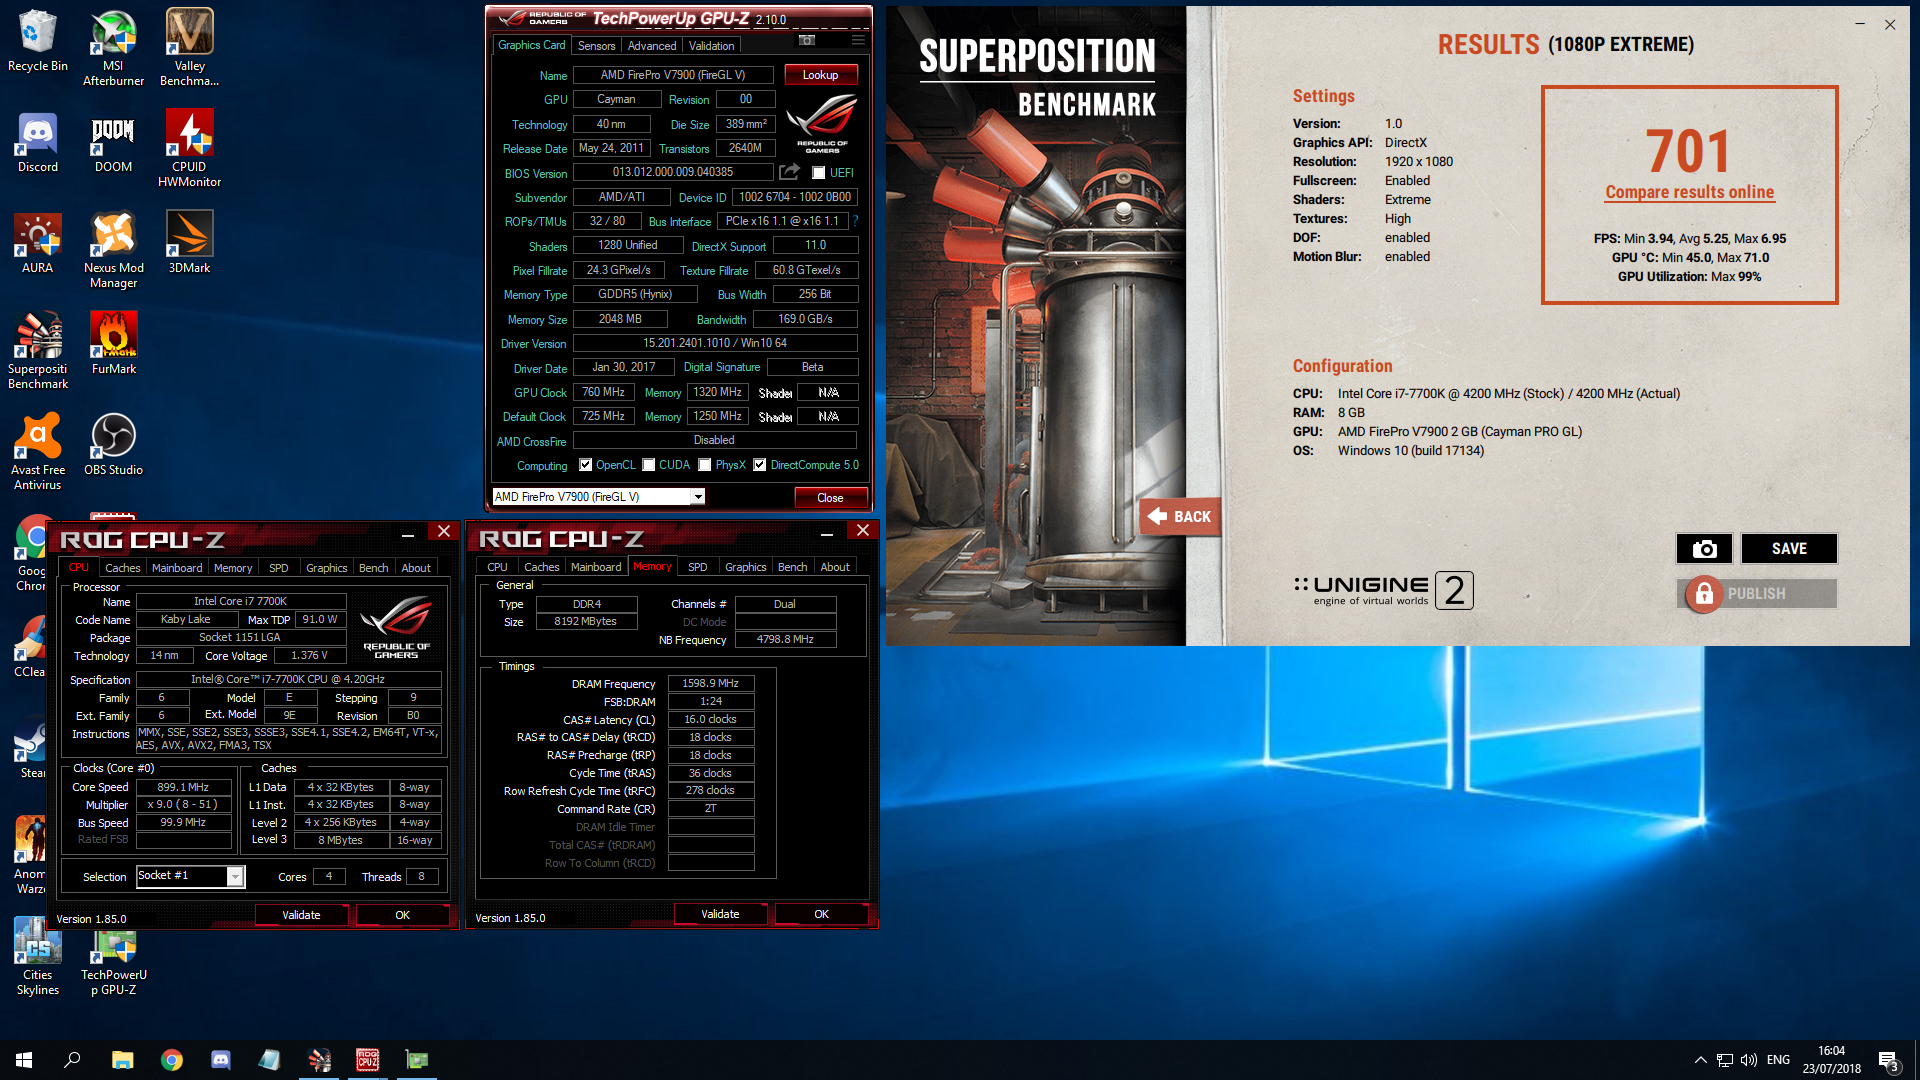1920x1080 pixels.
Task: Toggle the OpenCL checkbox in GPU-Z
Action: pos(586,465)
